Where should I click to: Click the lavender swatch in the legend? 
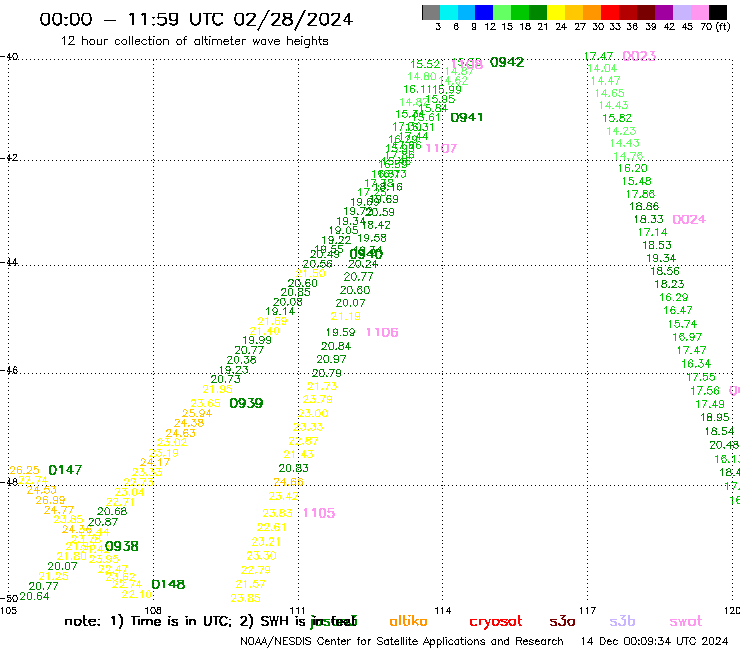coord(681,12)
